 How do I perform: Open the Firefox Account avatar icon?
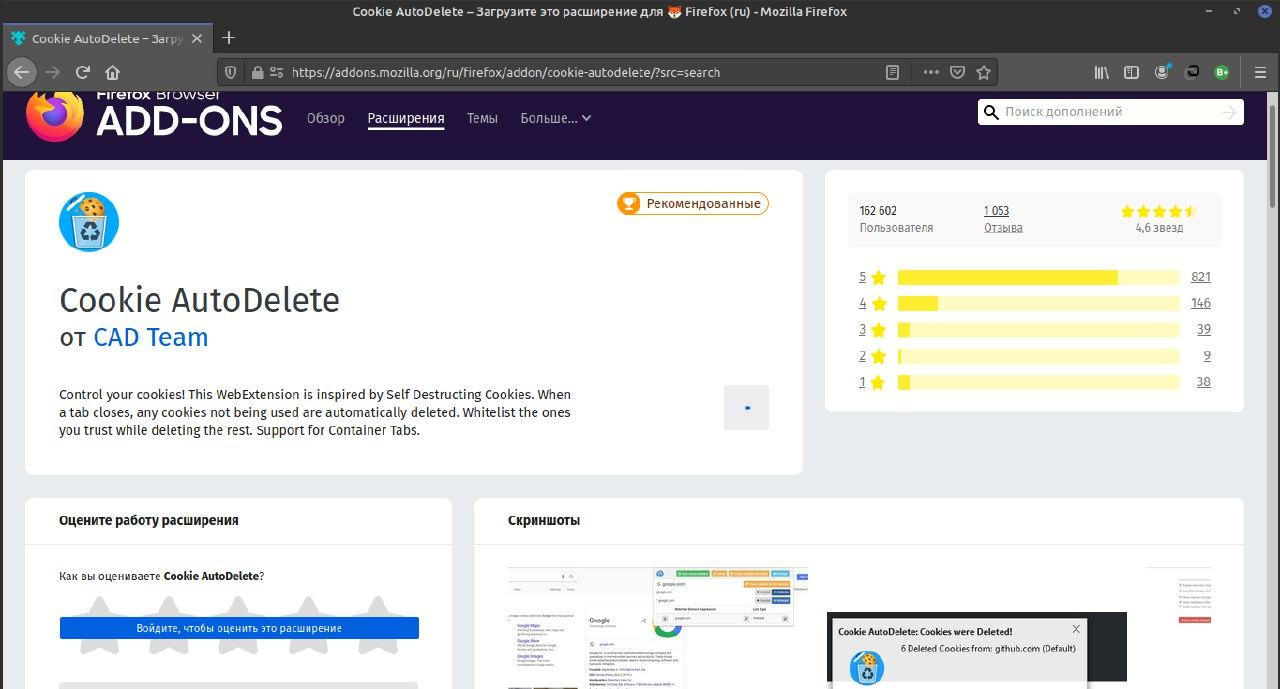1162,72
